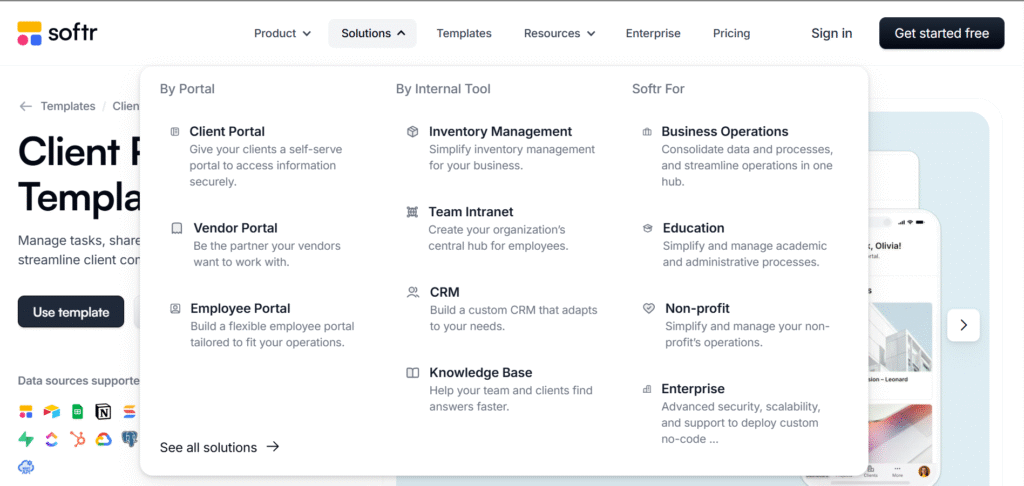Click the Get started free button

coord(941,33)
